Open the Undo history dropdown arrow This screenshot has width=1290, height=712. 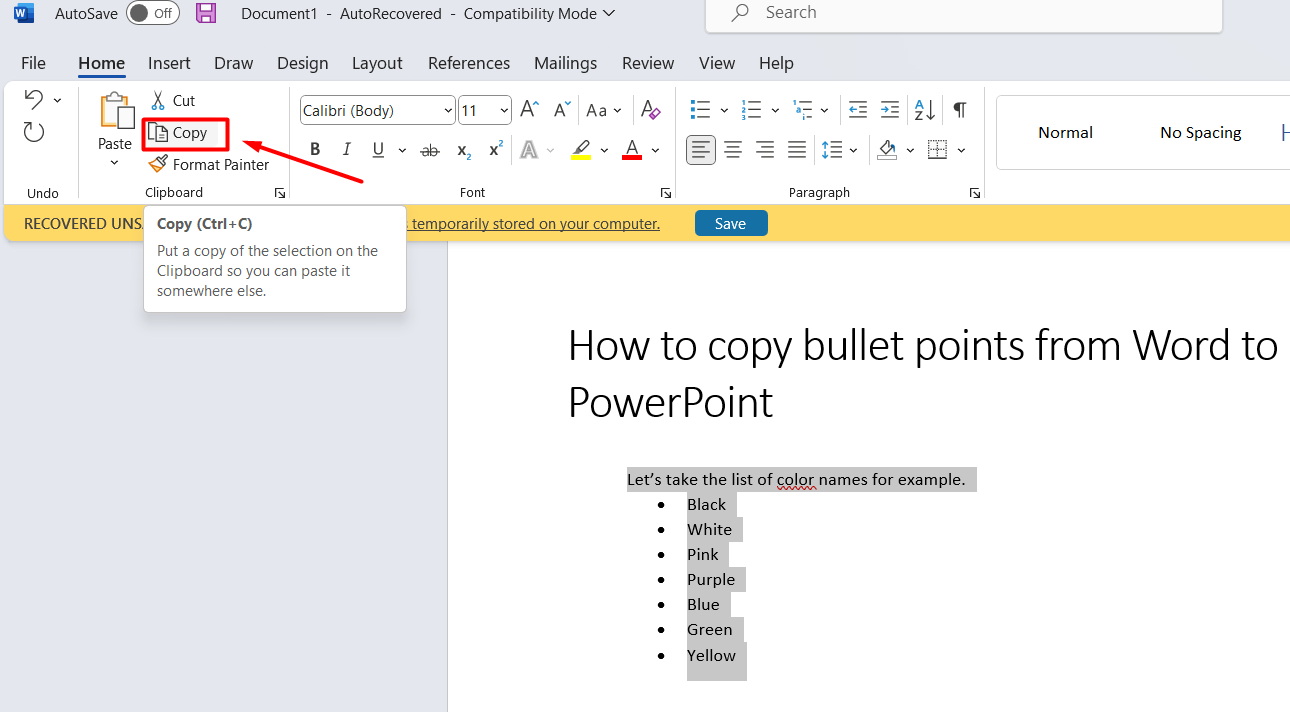(x=57, y=100)
